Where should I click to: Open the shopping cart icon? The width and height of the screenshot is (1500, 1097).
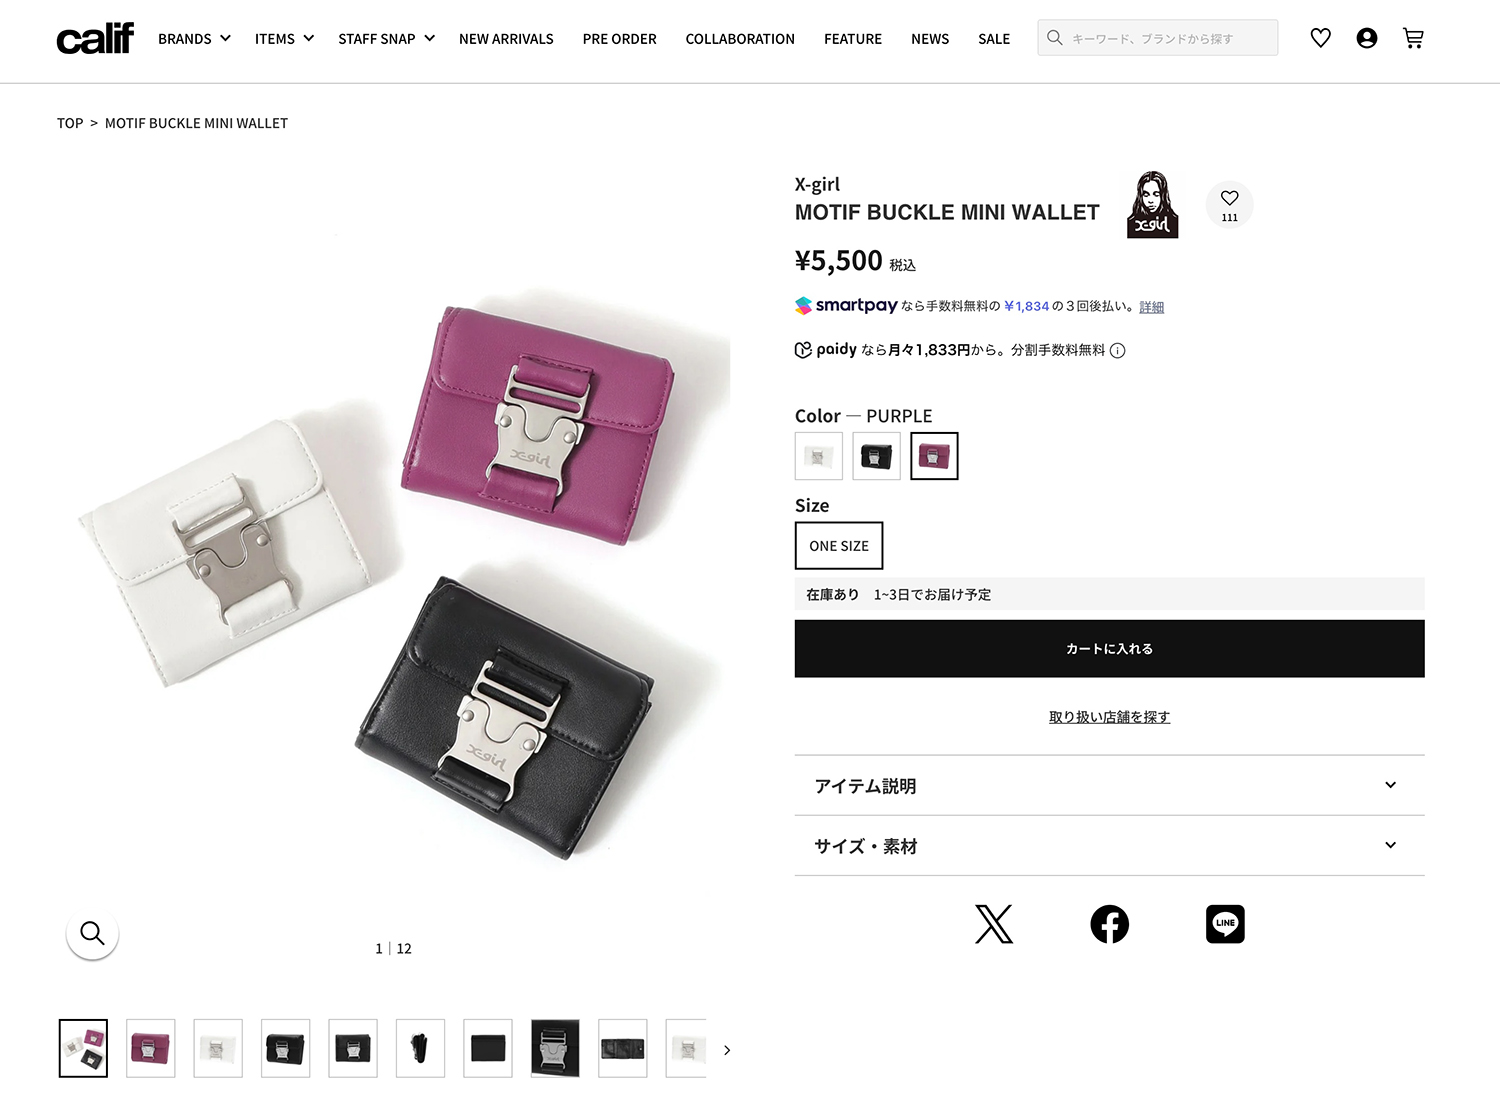(1413, 38)
